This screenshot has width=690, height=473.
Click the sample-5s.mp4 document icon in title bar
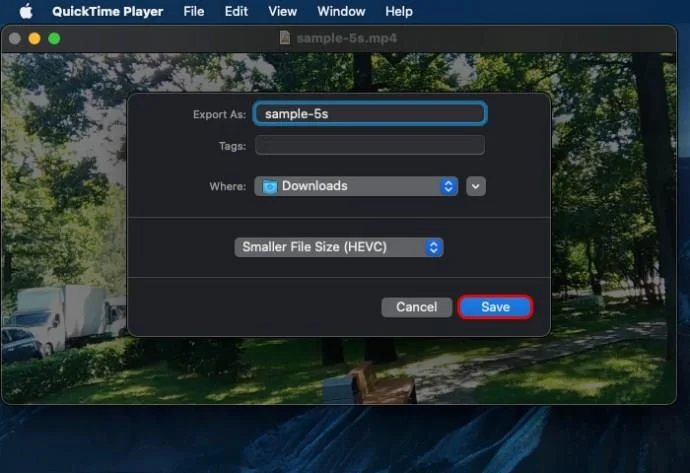285,38
